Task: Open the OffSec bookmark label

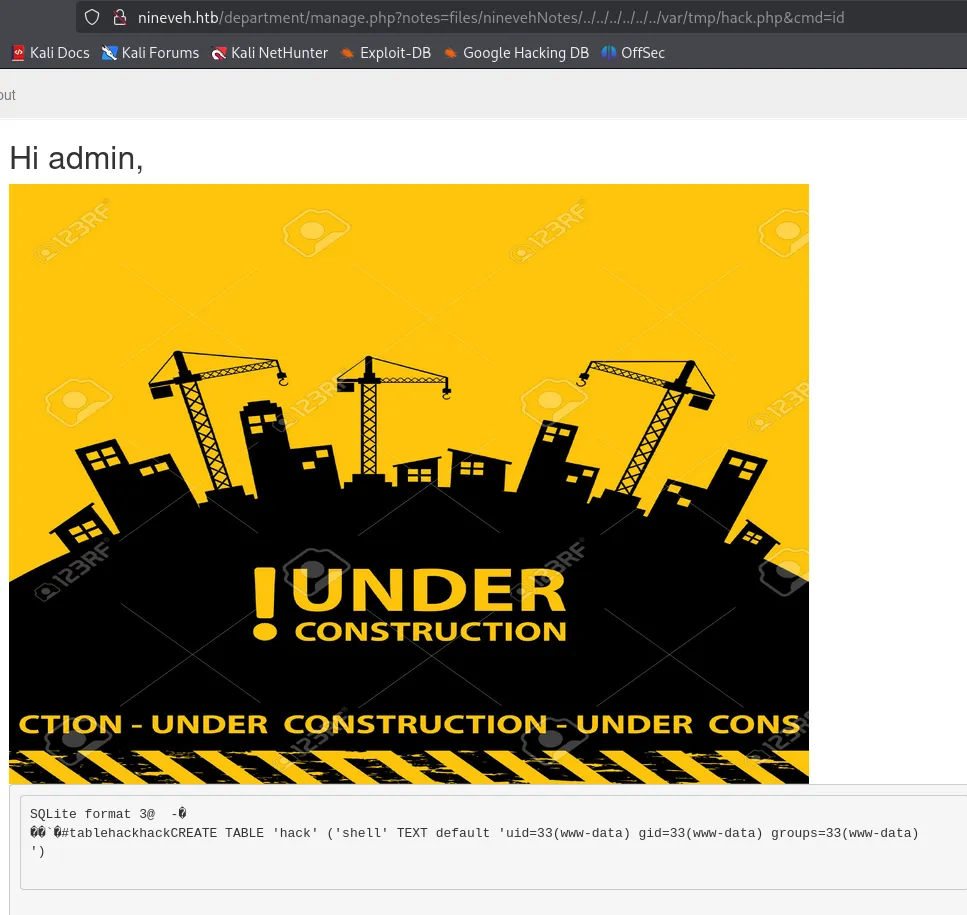Action: pyautogui.click(x=643, y=53)
